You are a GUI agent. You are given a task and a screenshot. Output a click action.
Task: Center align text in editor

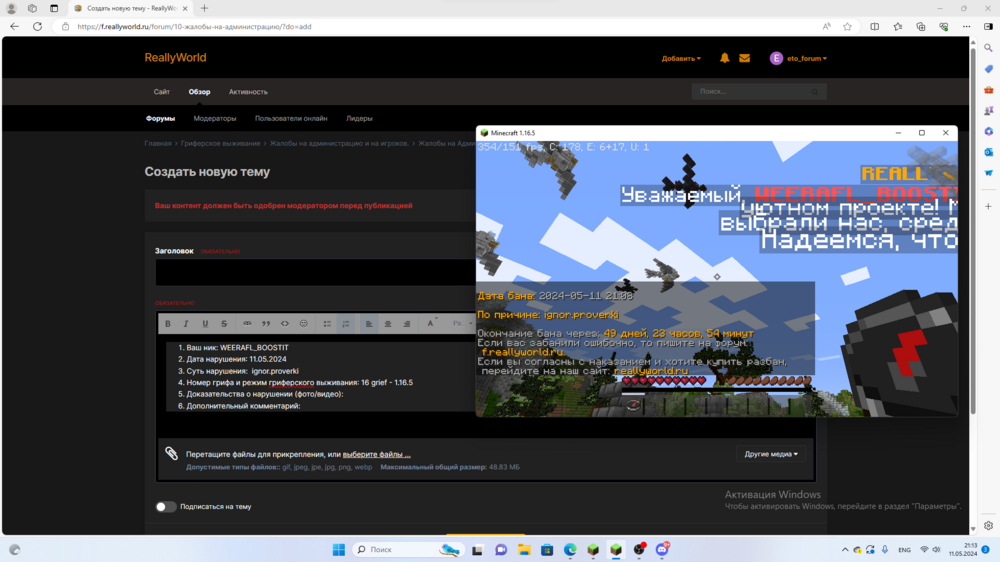388,323
